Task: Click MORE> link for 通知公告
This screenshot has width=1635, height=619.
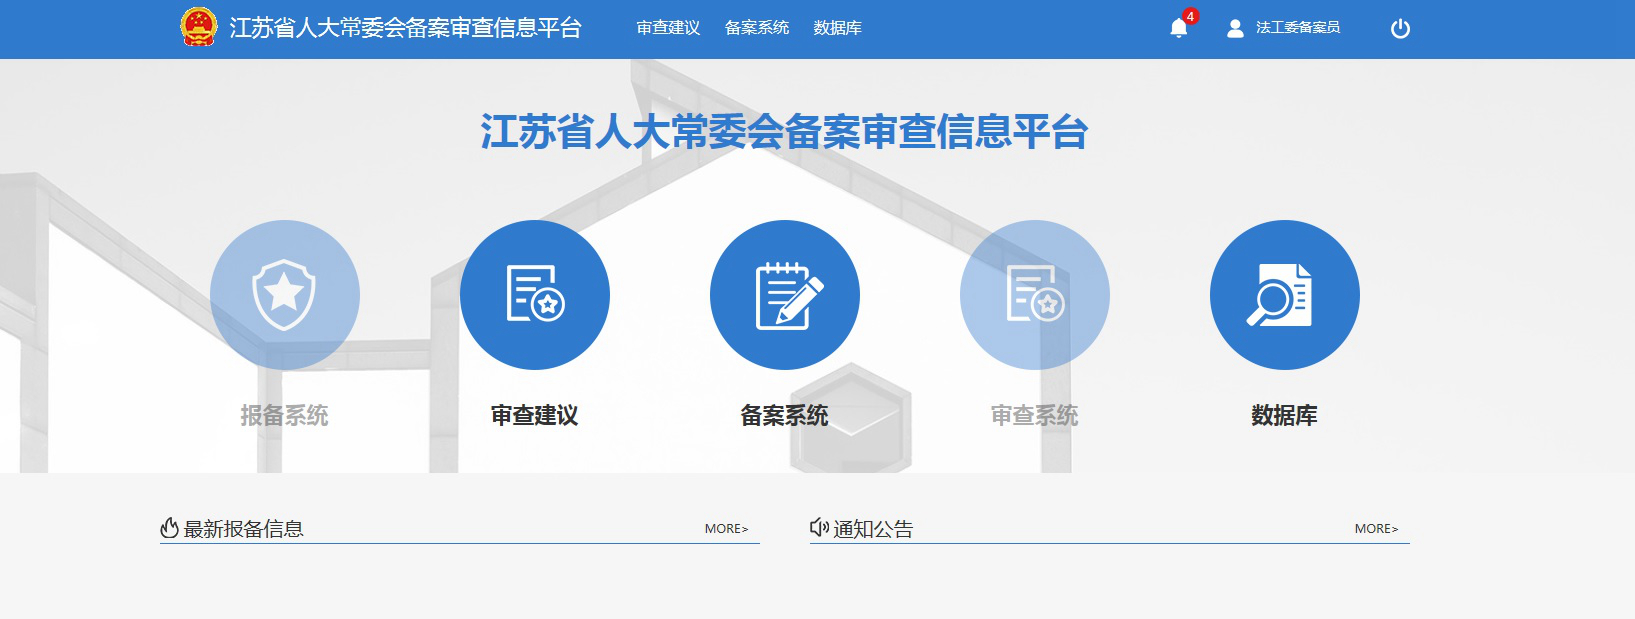Action: tap(1376, 529)
